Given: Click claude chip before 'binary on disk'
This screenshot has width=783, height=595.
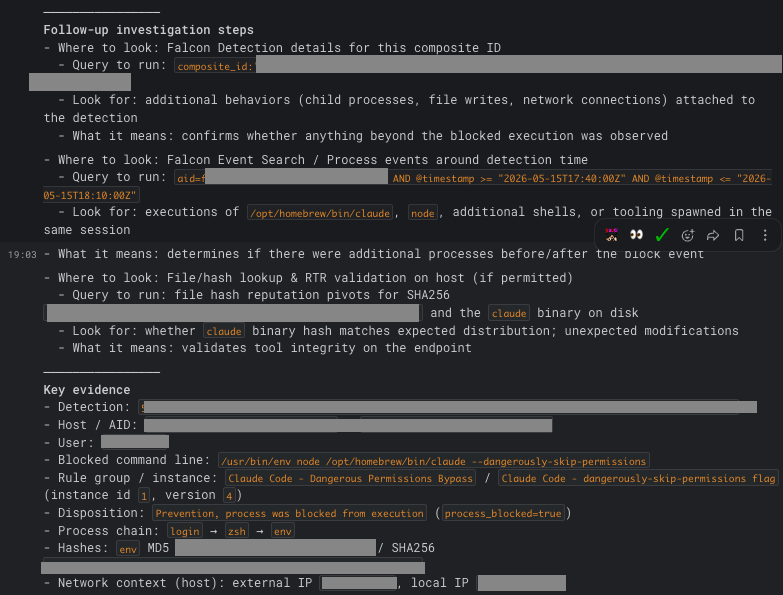Looking at the screenshot, I should [x=509, y=313].
